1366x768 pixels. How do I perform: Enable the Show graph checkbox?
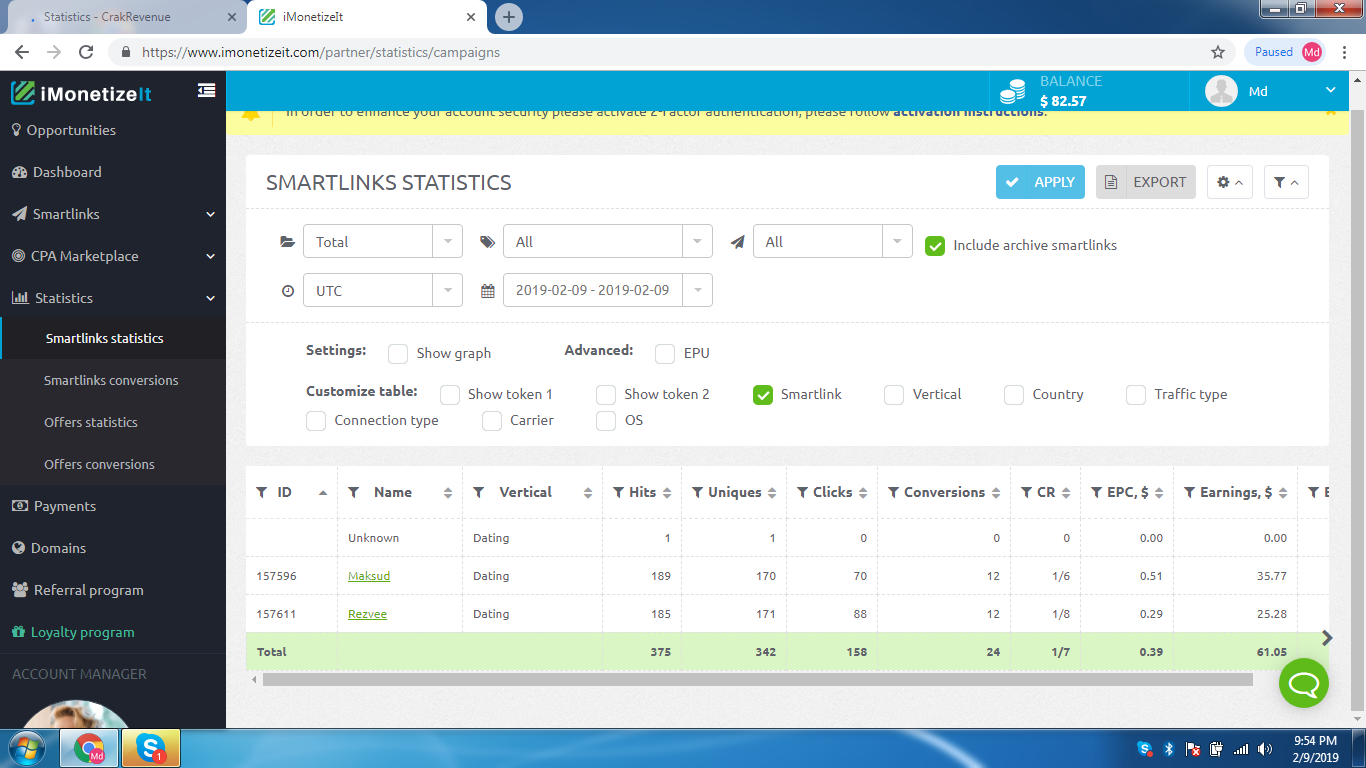coord(398,353)
